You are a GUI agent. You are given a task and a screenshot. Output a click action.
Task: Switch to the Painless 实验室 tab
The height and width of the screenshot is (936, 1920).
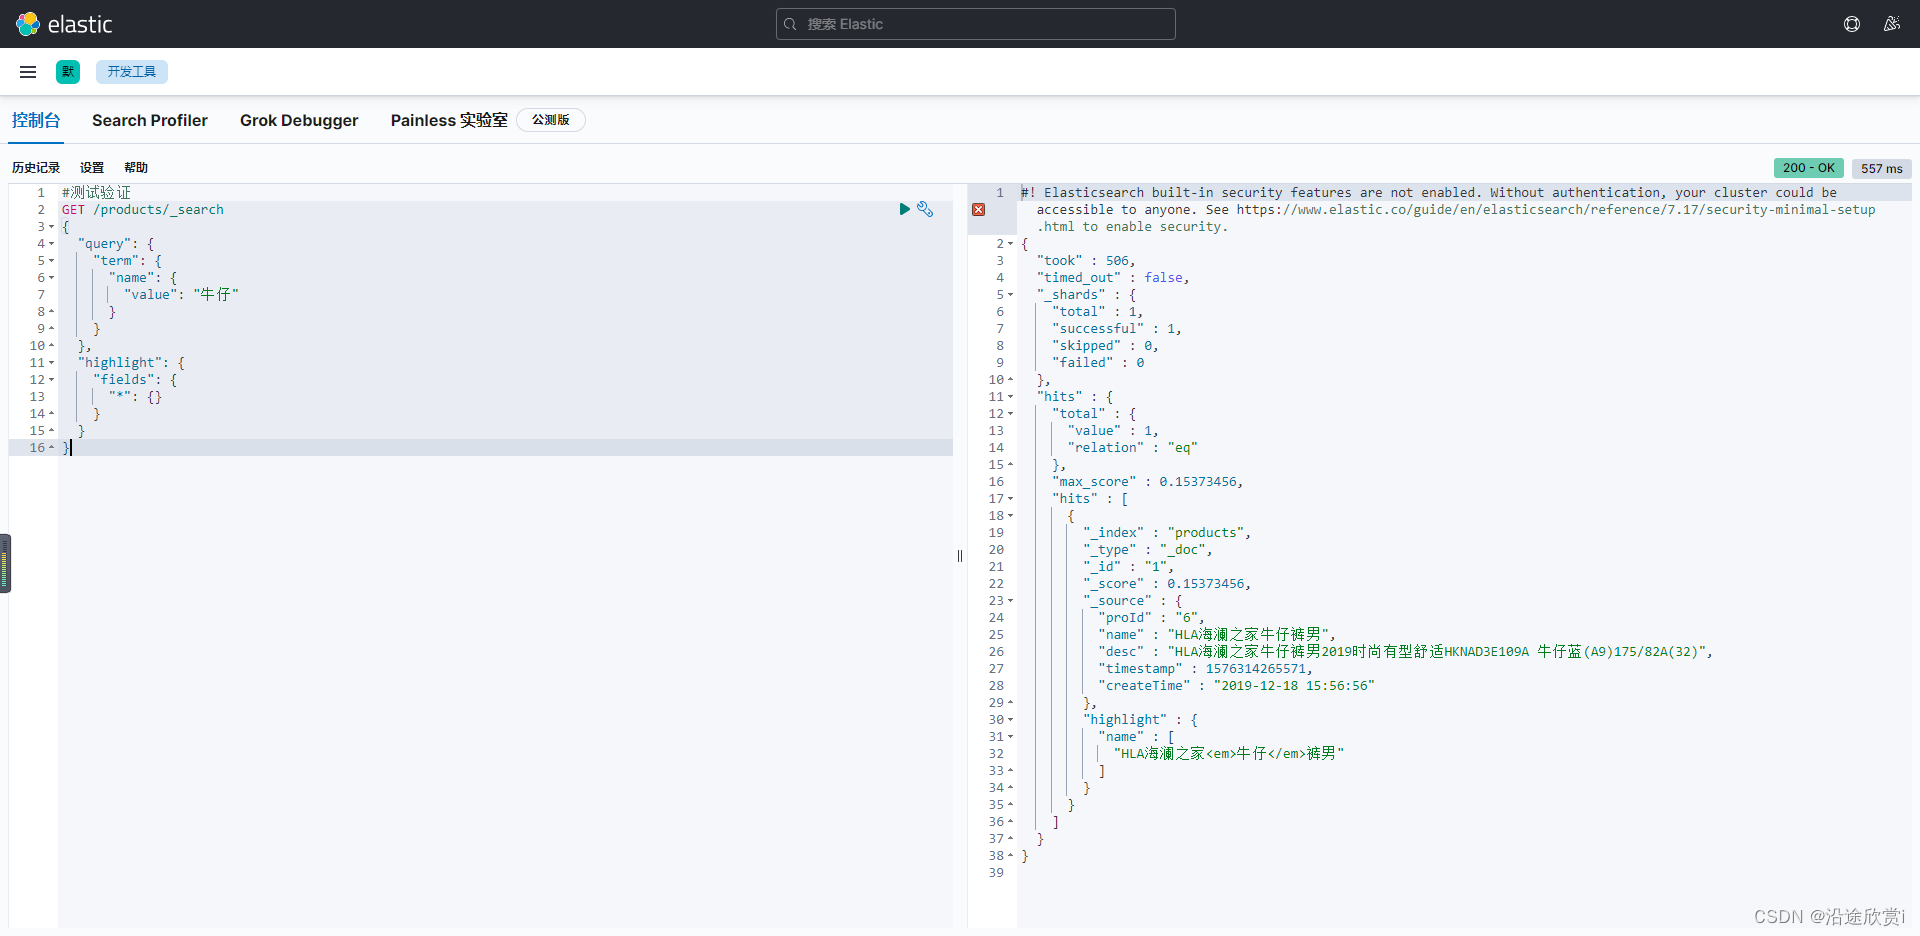449,120
